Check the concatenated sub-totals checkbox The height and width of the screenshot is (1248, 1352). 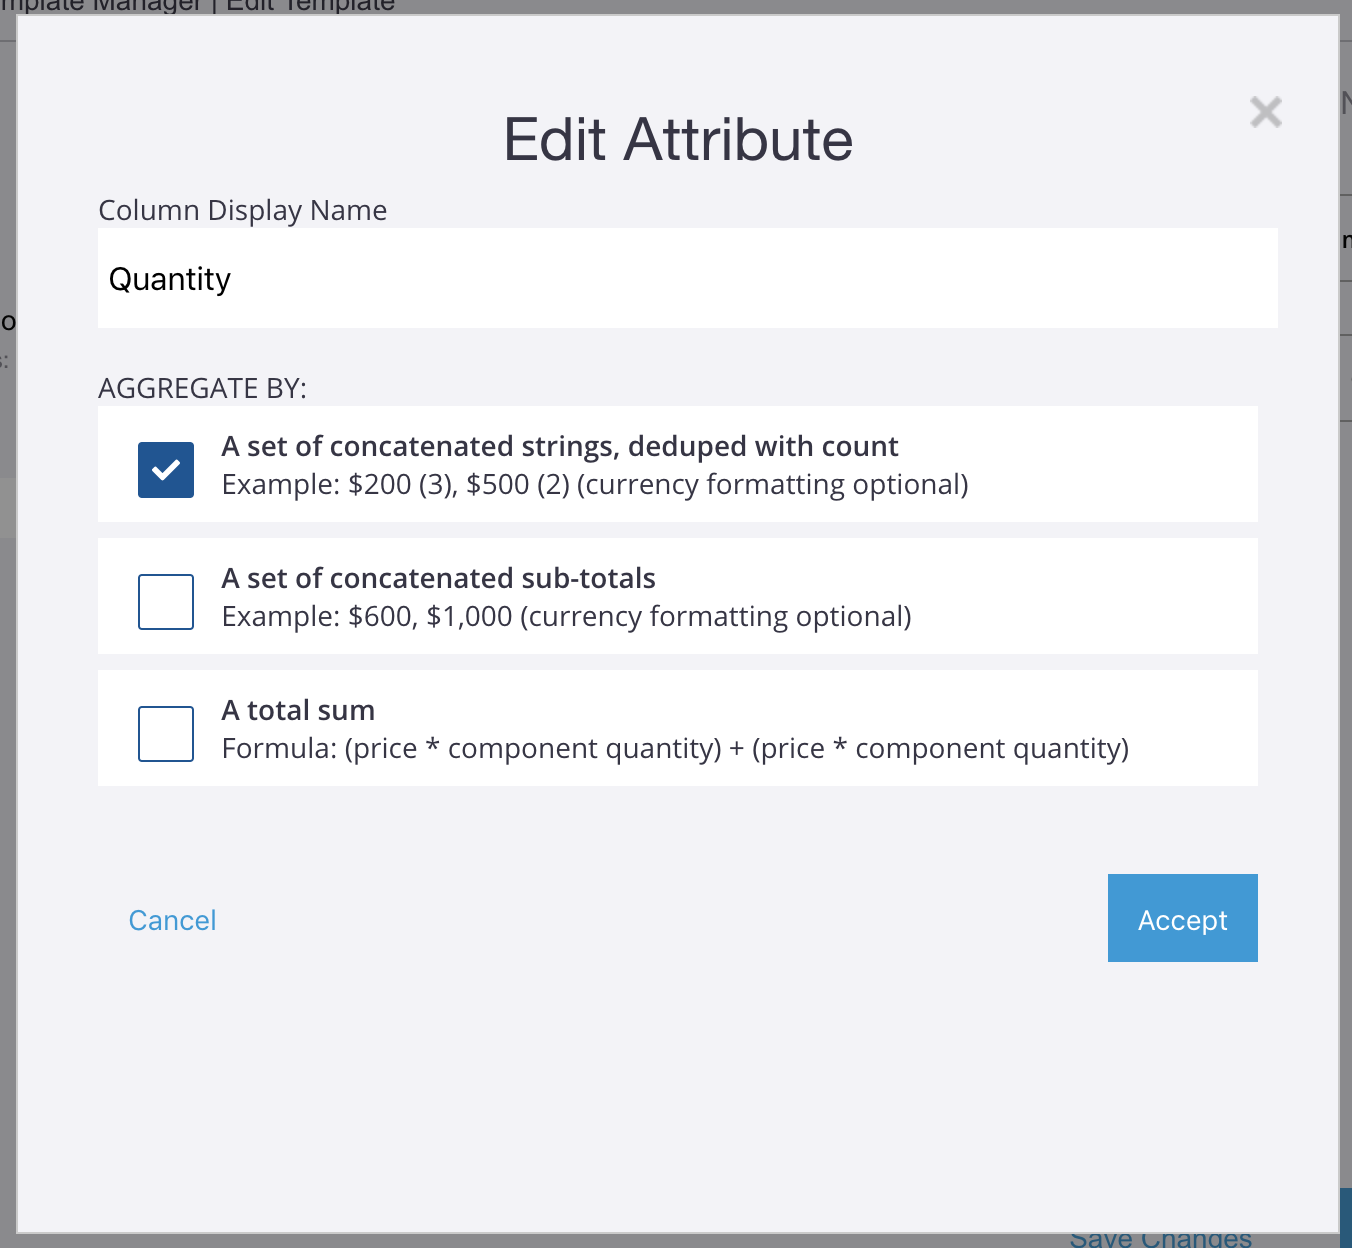coord(166,602)
